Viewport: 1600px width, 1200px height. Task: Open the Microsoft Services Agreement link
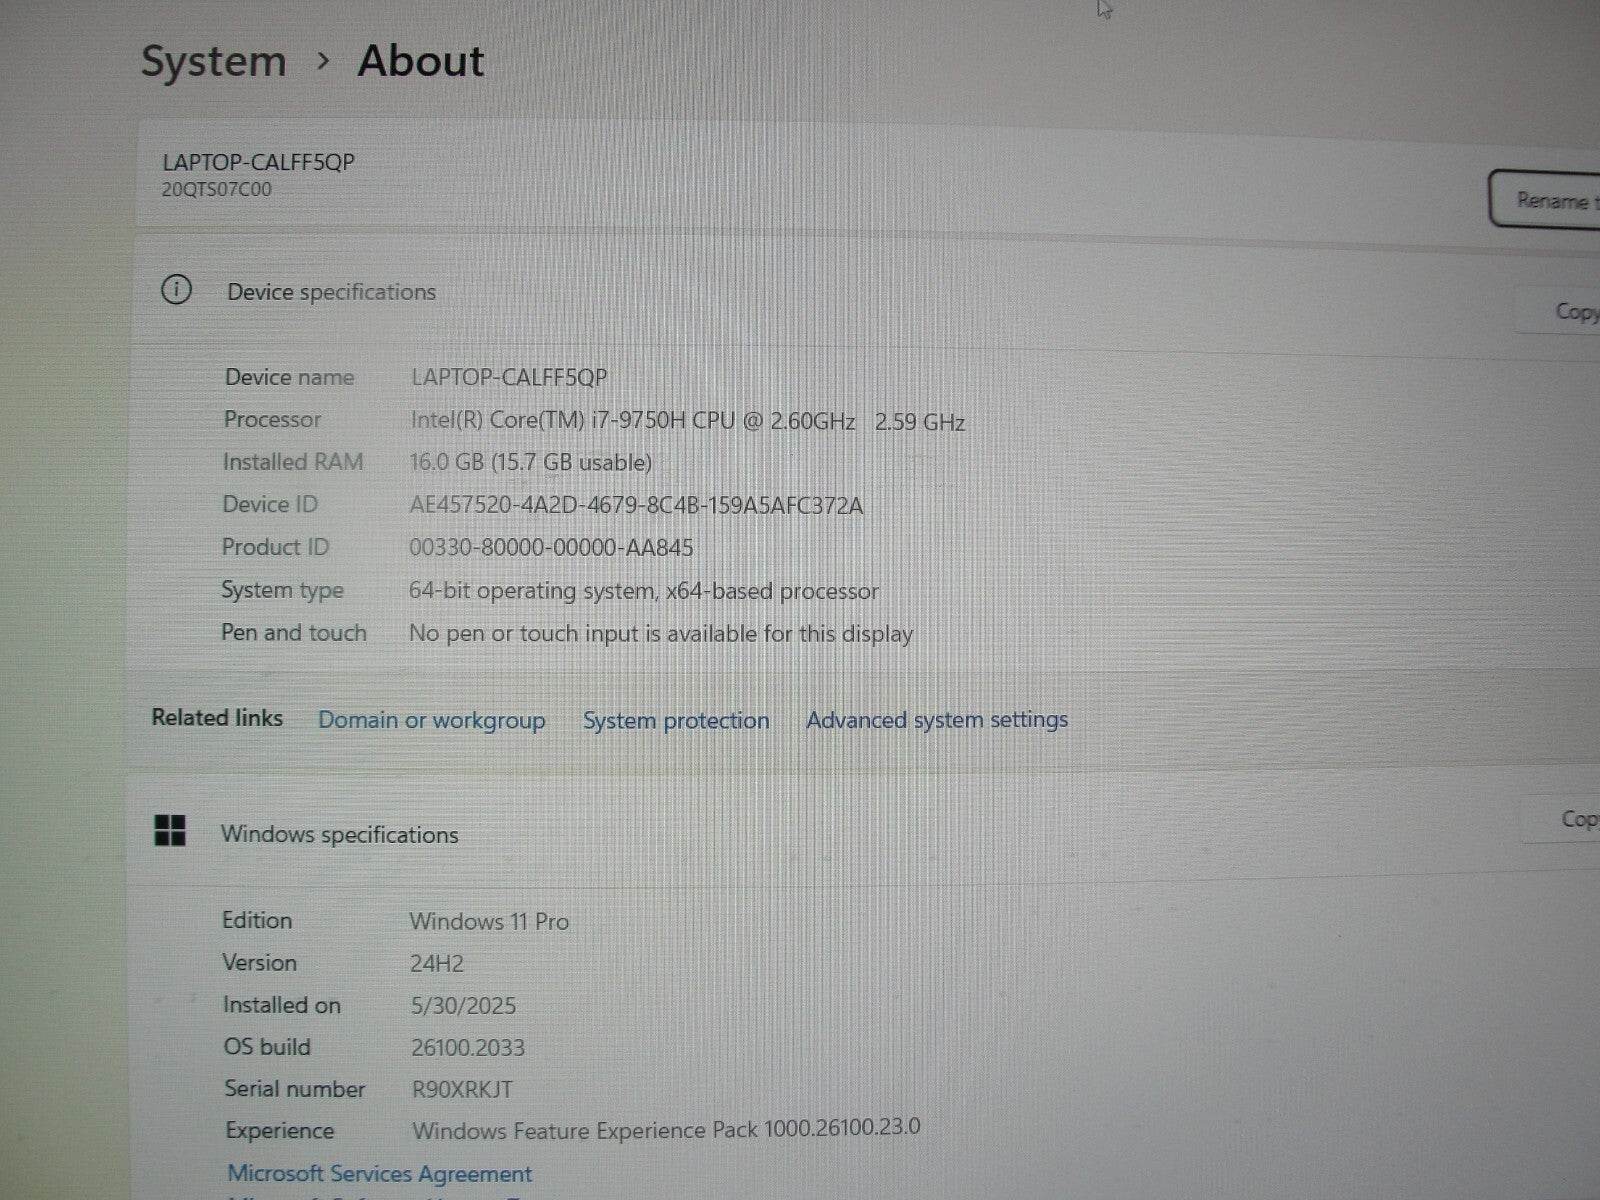click(x=380, y=1173)
